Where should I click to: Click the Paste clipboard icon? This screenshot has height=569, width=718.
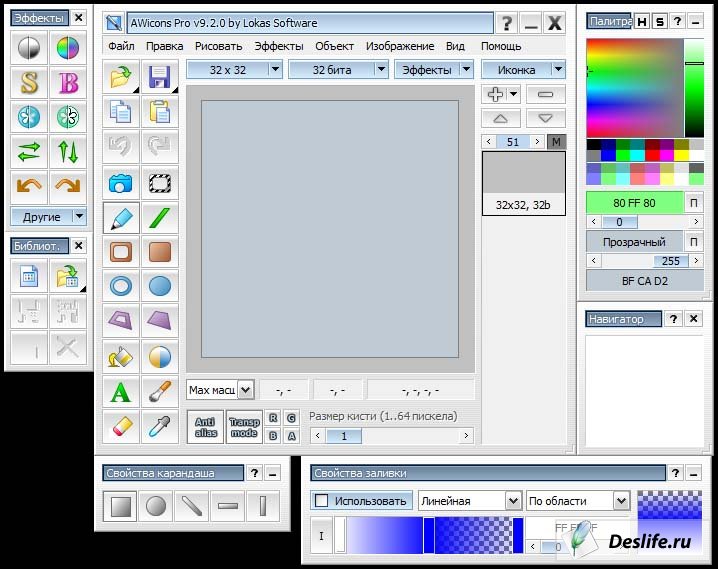160,112
